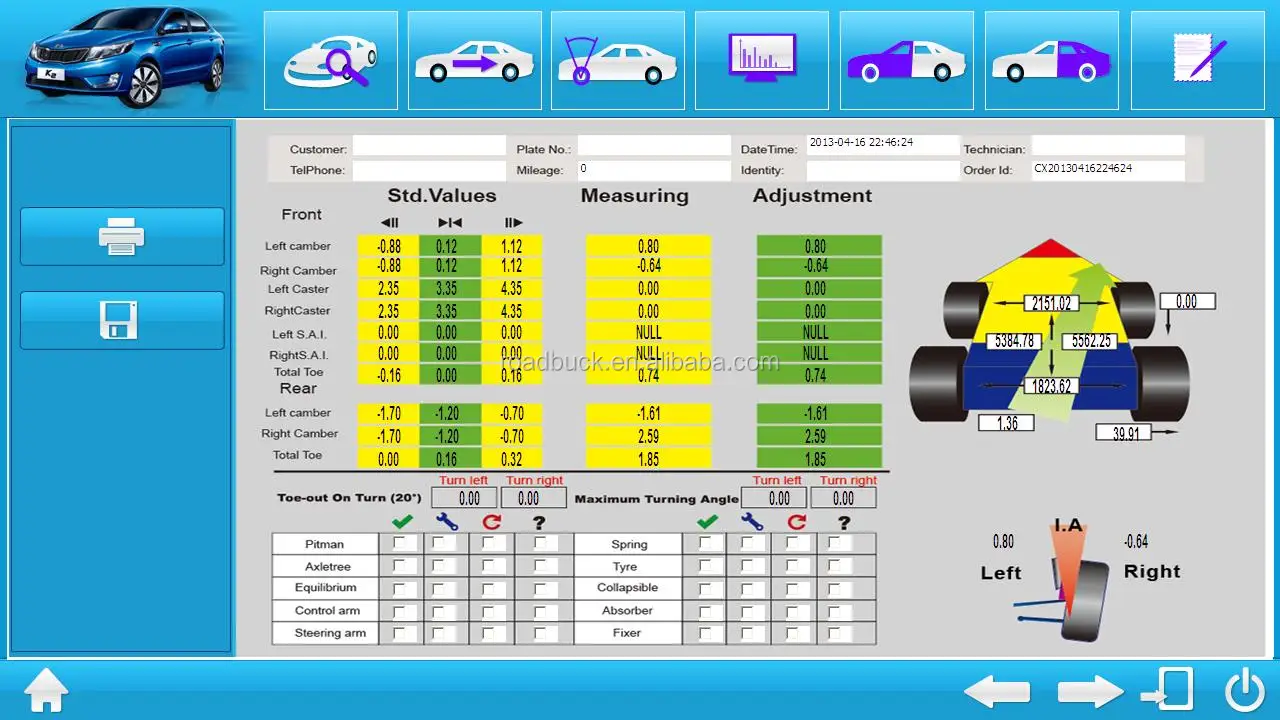The width and height of the screenshot is (1280, 720).
Task: Open the monitor bar chart icon
Action: (x=762, y=60)
